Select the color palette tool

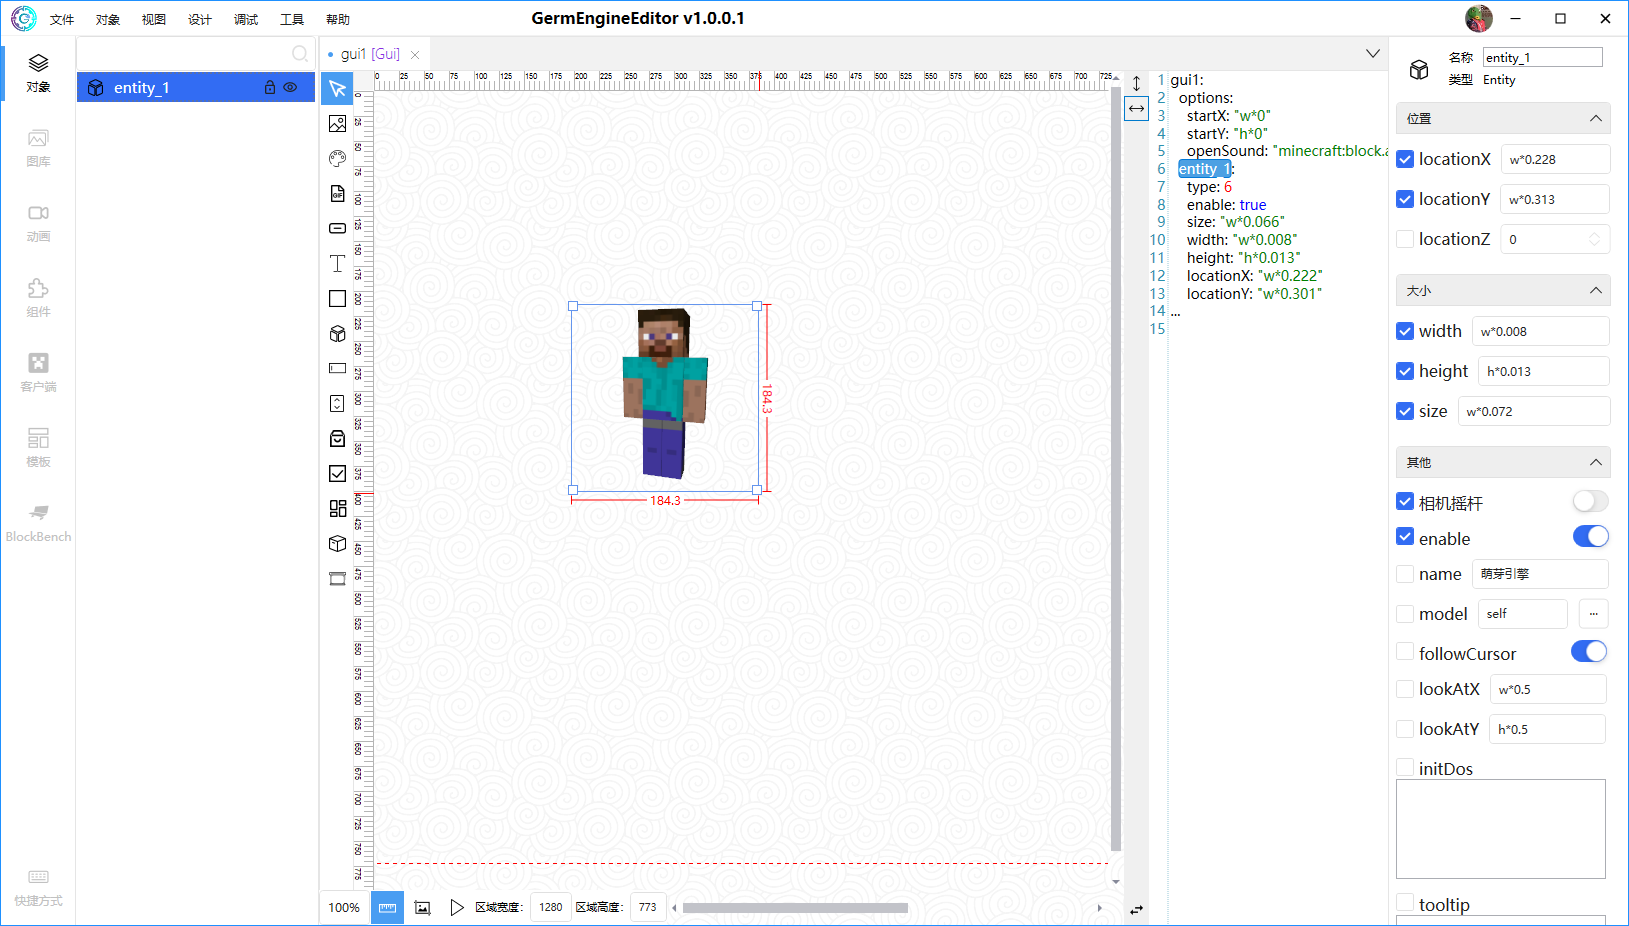338,159
